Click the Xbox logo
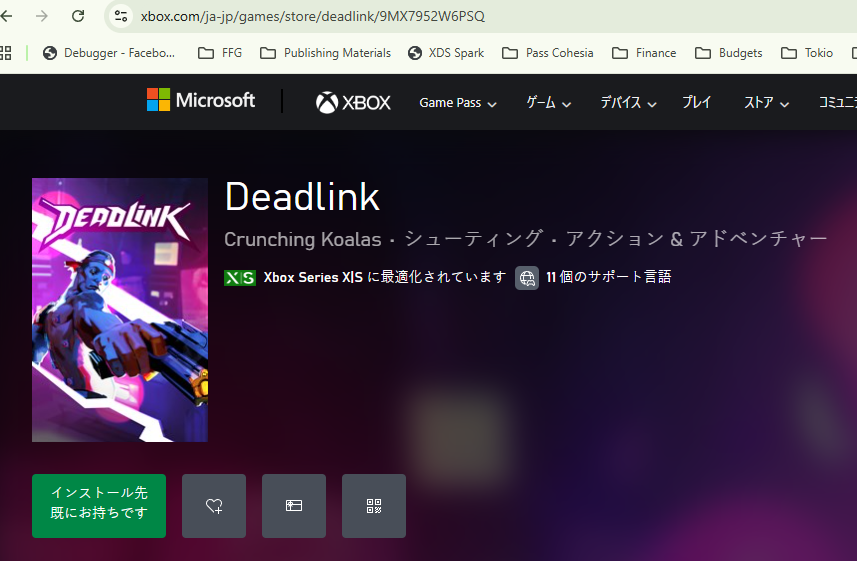 [x=353, y=102]
